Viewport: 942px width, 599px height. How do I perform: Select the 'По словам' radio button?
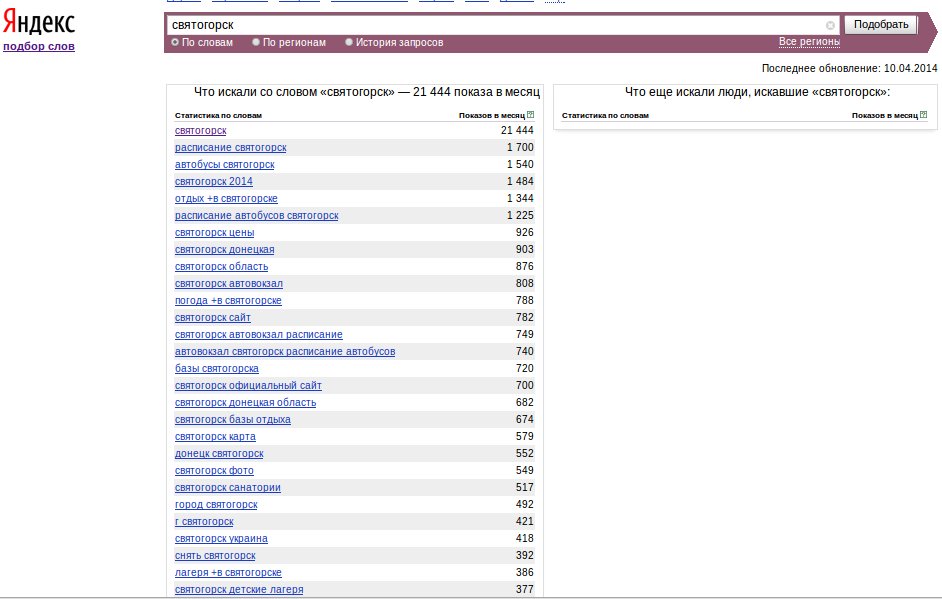(175, 42)
